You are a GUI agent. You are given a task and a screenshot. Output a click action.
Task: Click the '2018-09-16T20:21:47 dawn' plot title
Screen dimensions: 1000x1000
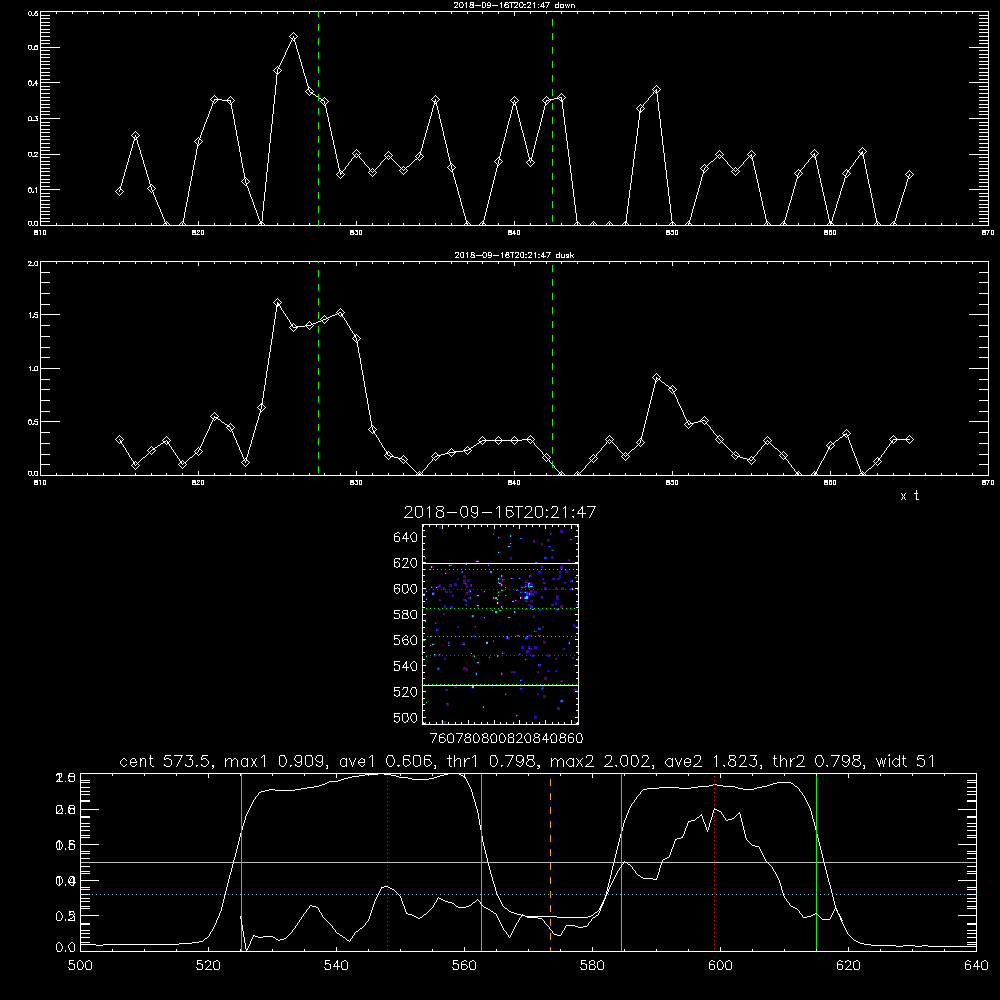[514, 5]
